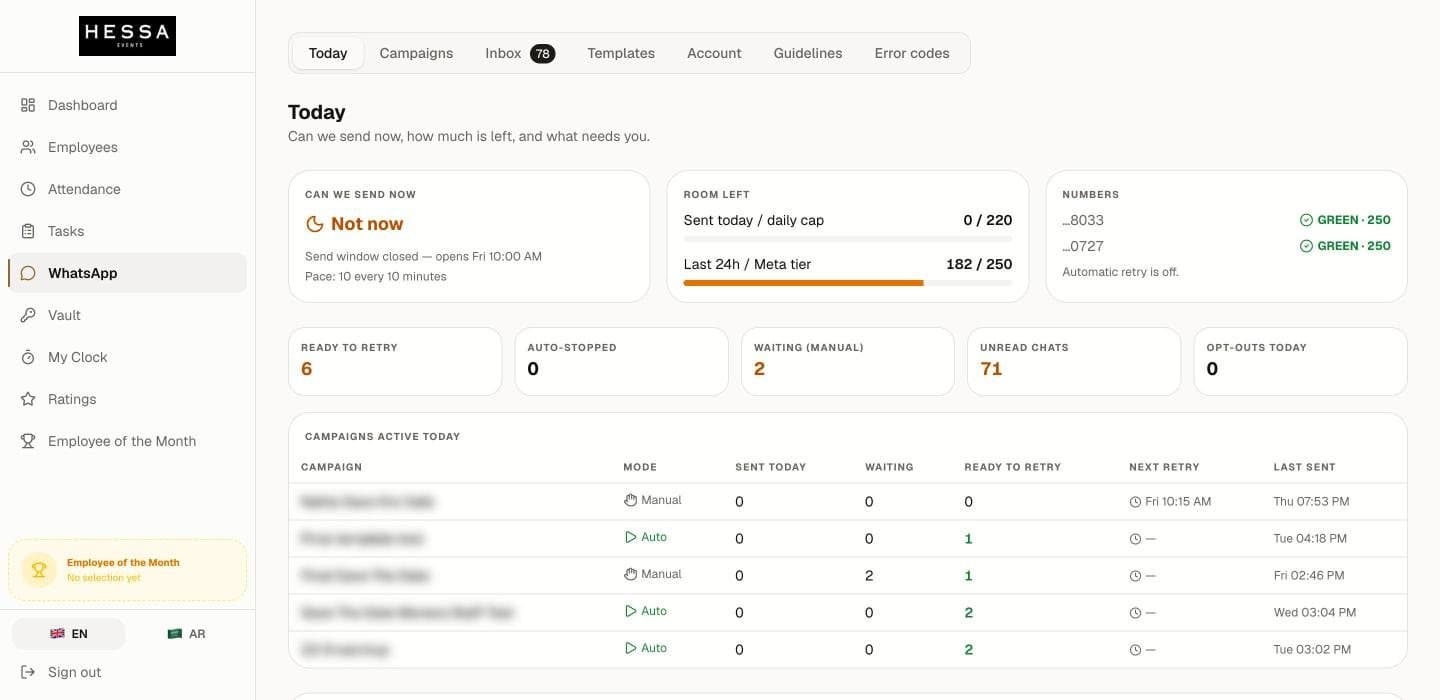Click the 182 / 250 value
Screen dimensions: 1440x700
(x=979, y=264)
